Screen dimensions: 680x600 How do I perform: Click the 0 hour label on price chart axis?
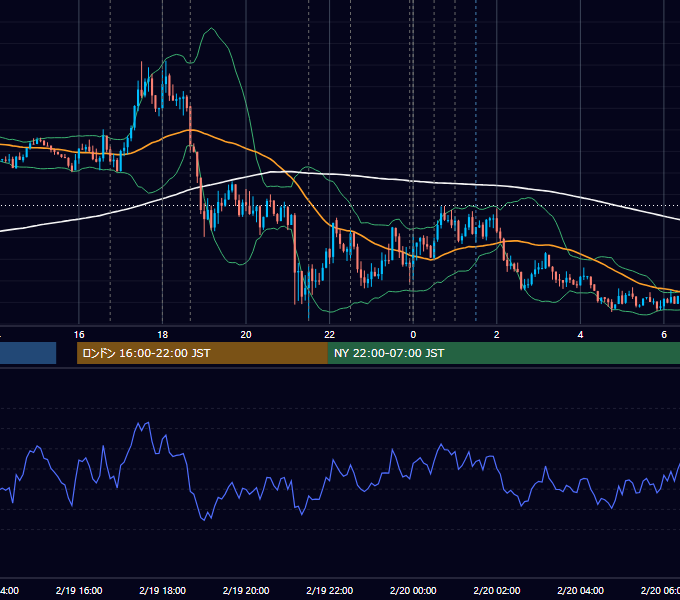pos(413,335)
